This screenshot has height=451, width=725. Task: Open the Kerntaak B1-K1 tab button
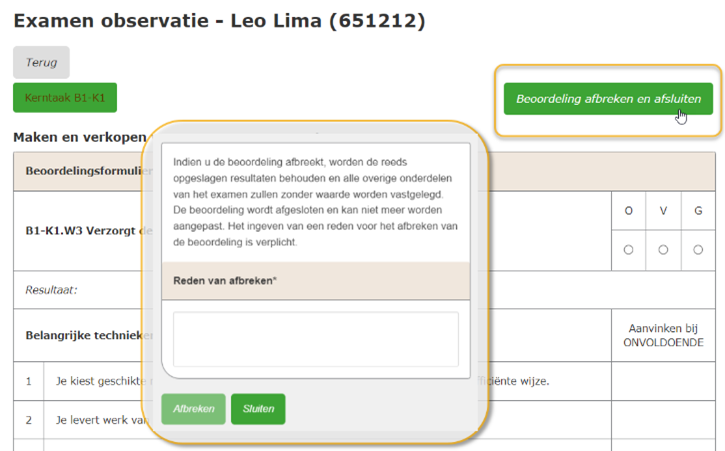pyautogui.click(x=65, y=98)
